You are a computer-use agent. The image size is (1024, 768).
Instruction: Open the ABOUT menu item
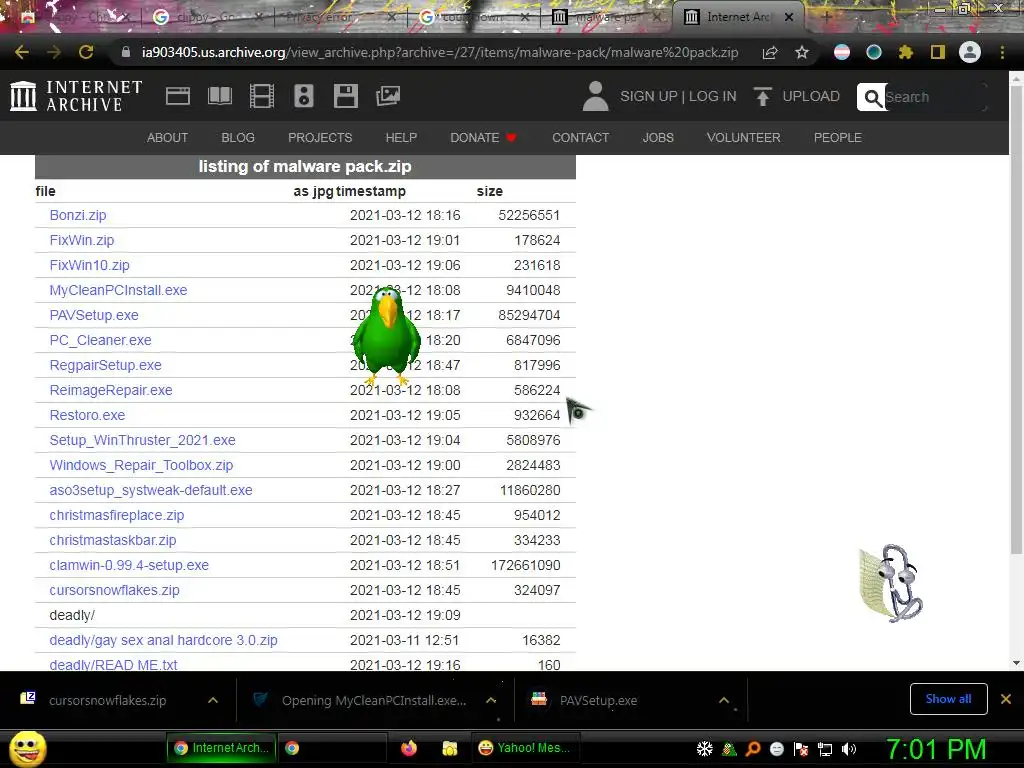(x=167, y=138)
